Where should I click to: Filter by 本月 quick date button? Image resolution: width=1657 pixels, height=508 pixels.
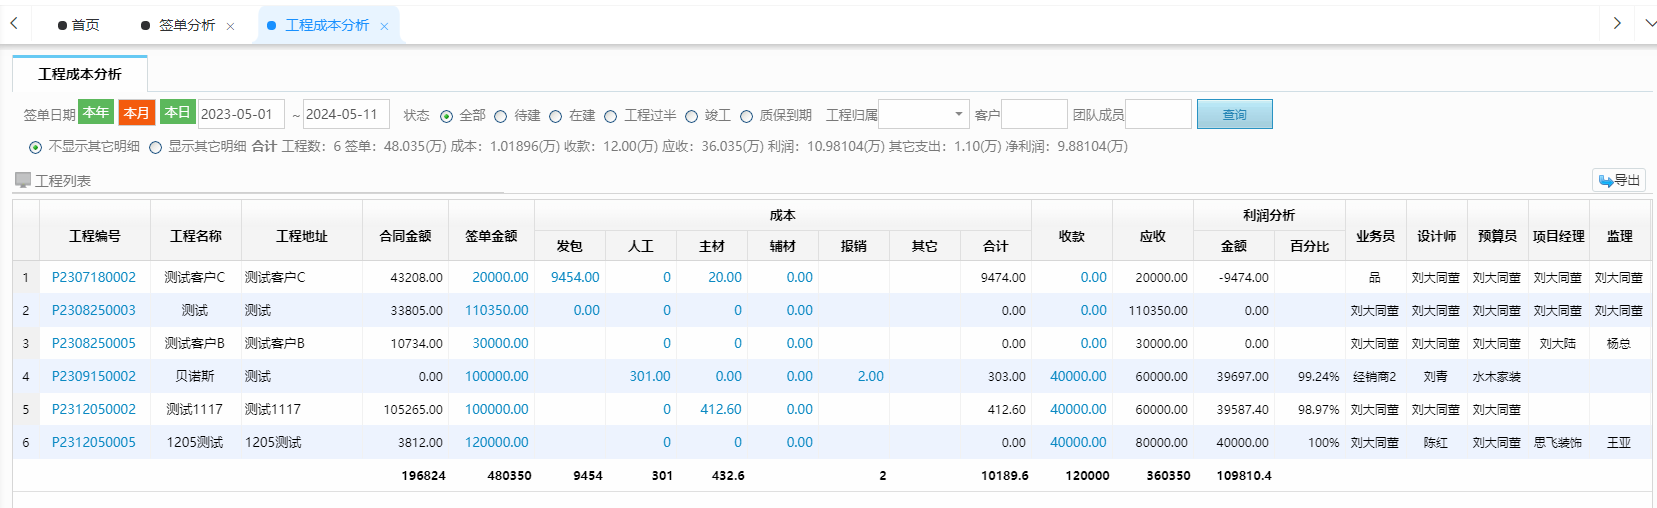136,113
